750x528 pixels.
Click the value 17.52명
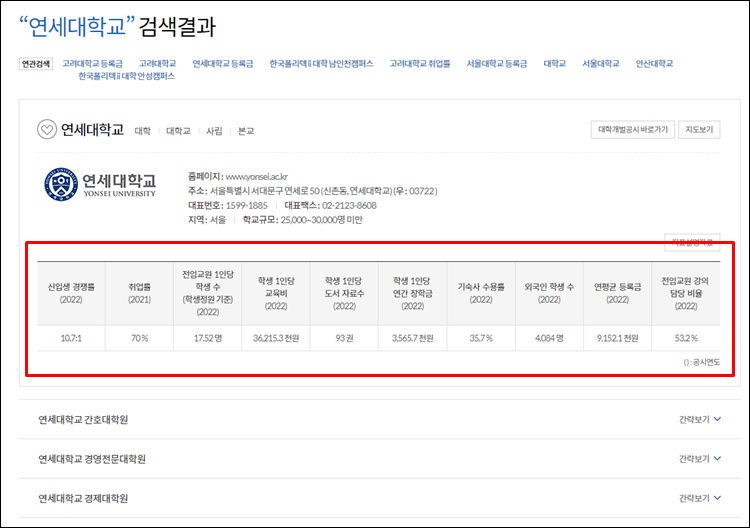pyautogui.click(x=208, y=338)
